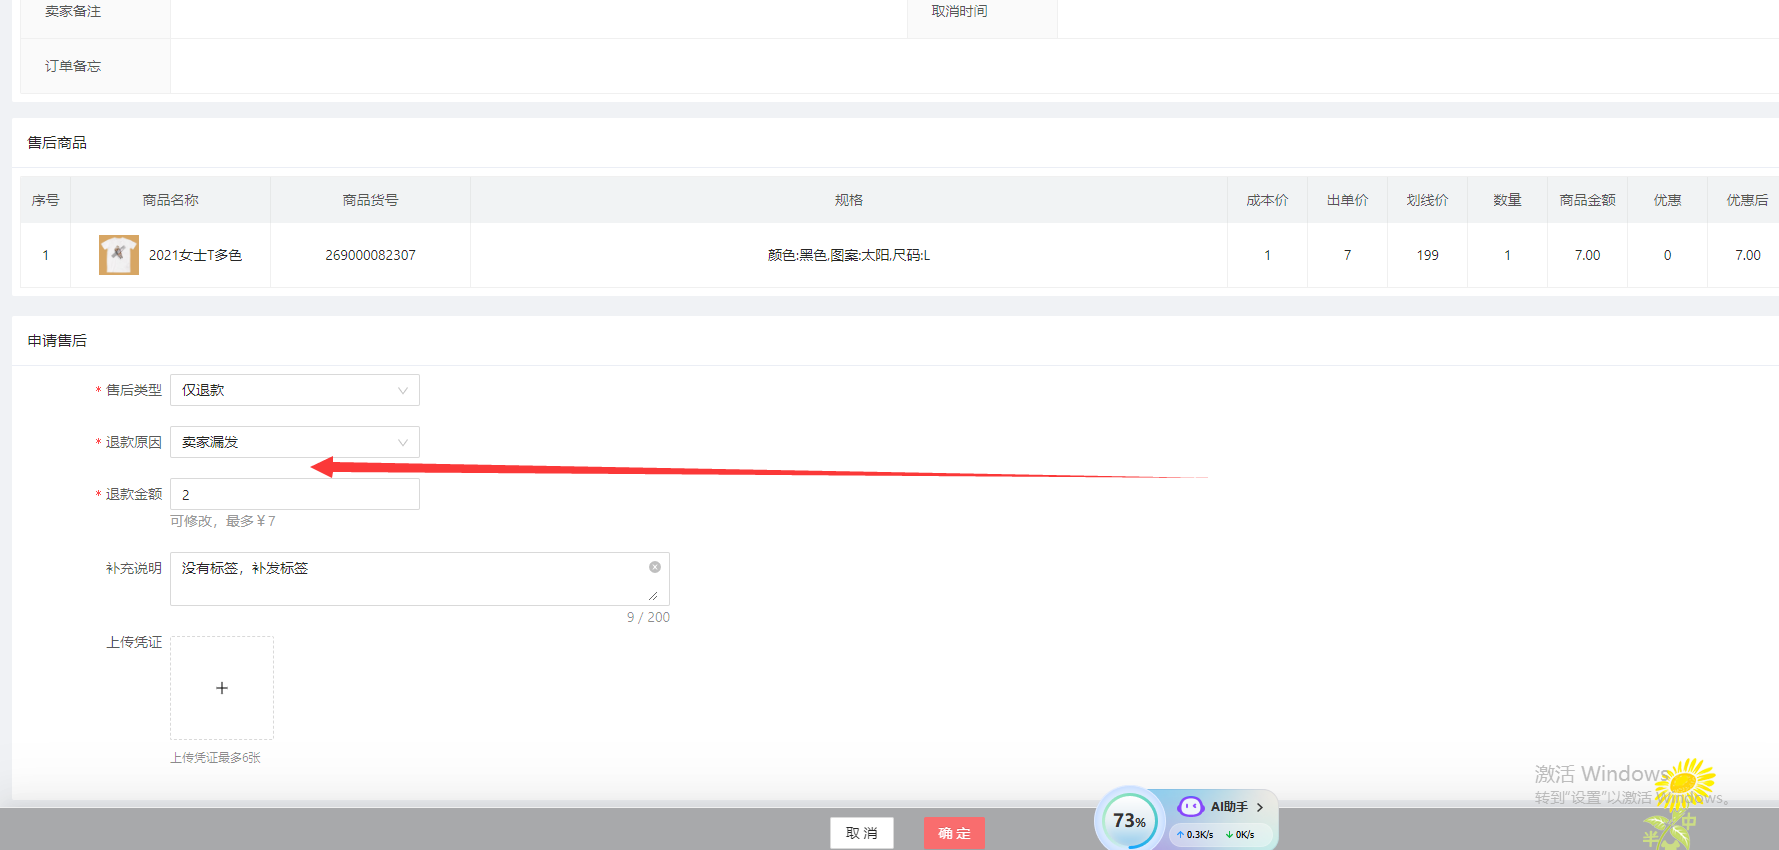Click the 73% circular usage indicator
Viewport: 1779px width, 850px height.
(1129, 821)
